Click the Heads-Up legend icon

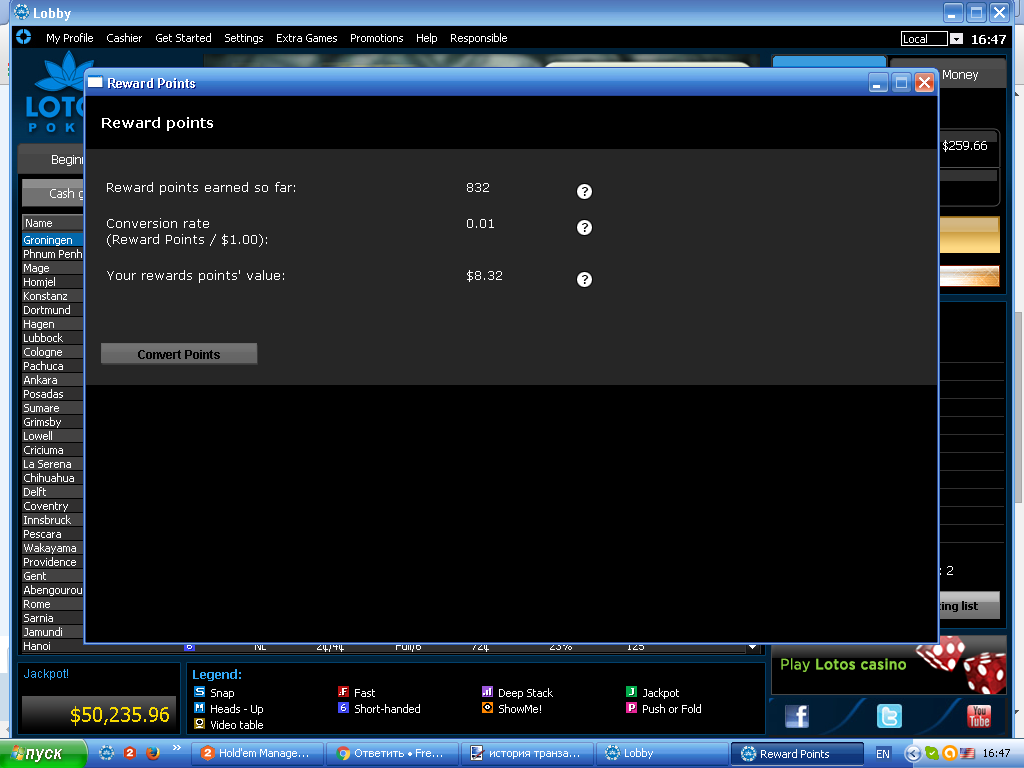[199, 708]
